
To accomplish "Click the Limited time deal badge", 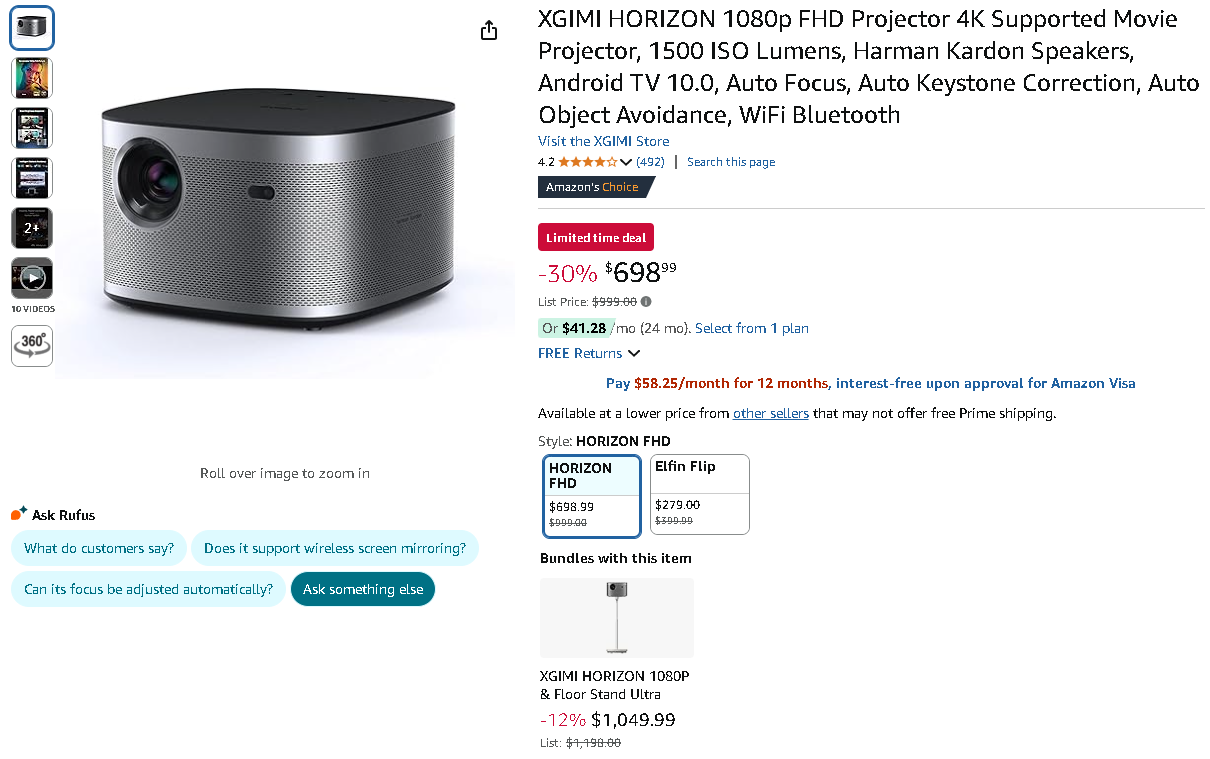I will click(x=595, y=237).
